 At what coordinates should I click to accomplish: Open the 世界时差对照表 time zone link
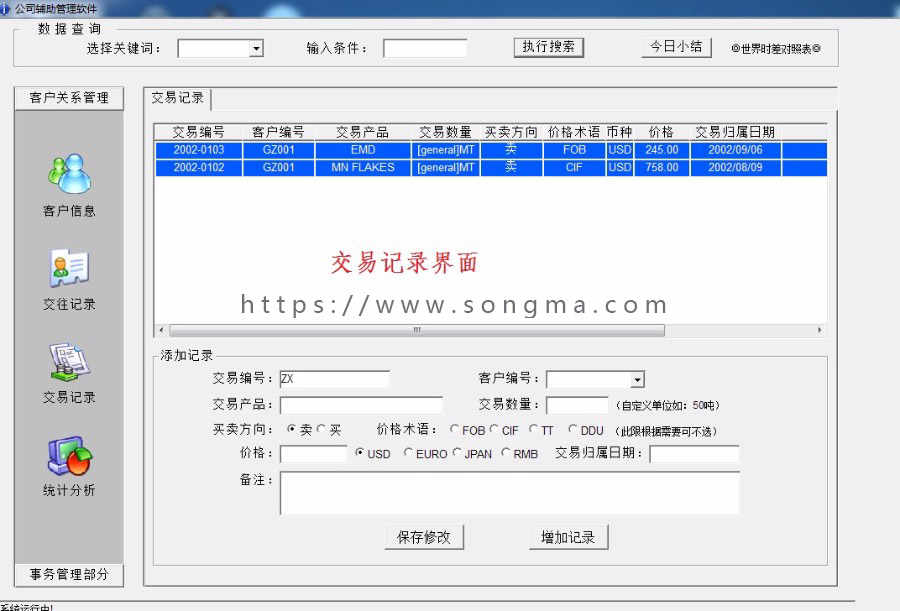coord(775,49)
